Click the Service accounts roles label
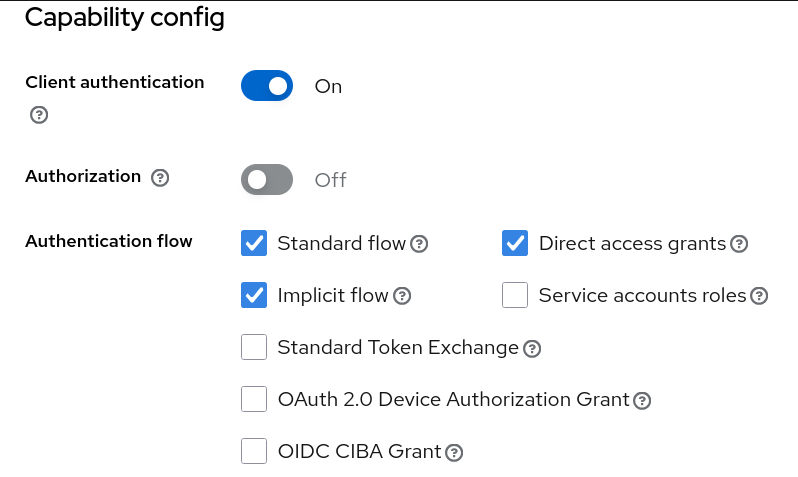The image size is (798, 477). point(642,295)
